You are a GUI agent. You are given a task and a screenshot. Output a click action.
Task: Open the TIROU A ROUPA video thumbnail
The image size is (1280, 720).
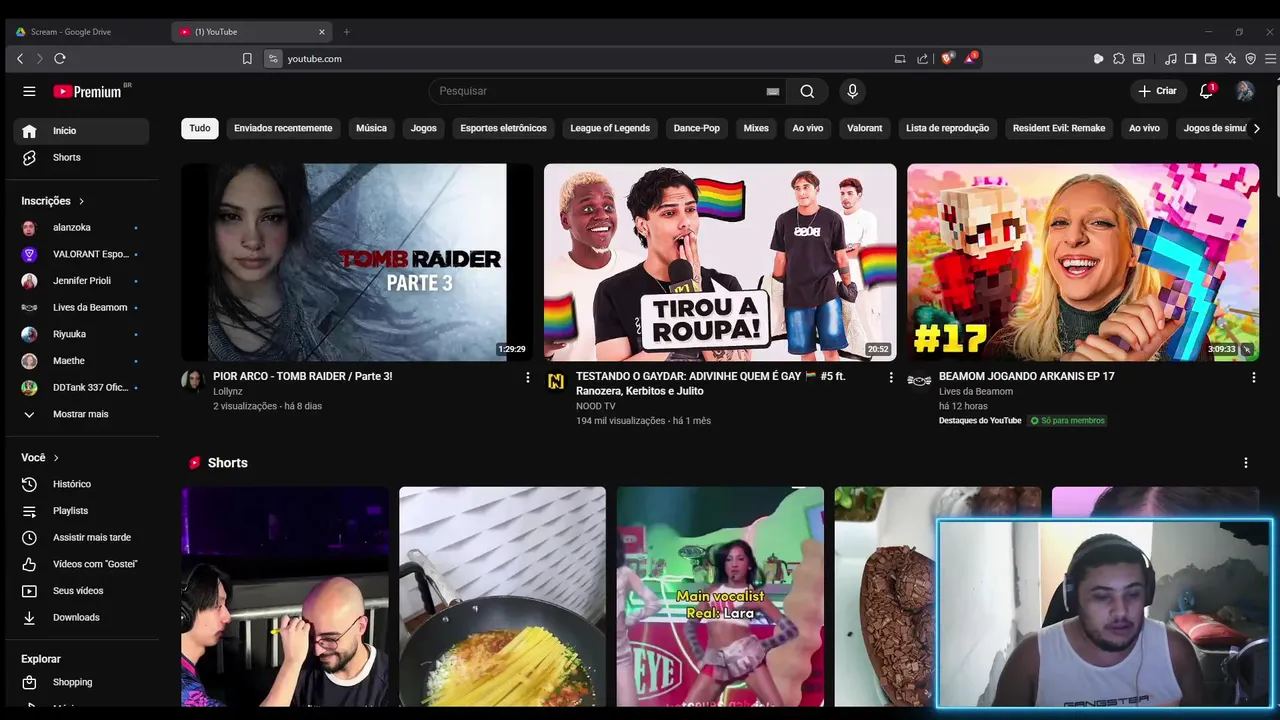pyautogui.click(x=720, y=262)
